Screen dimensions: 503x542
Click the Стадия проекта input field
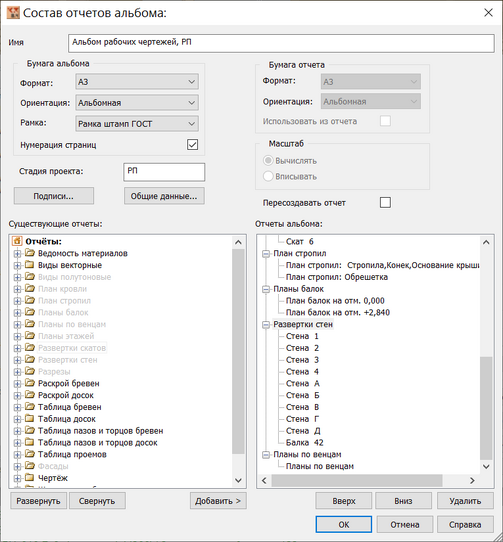pos(164,172)
